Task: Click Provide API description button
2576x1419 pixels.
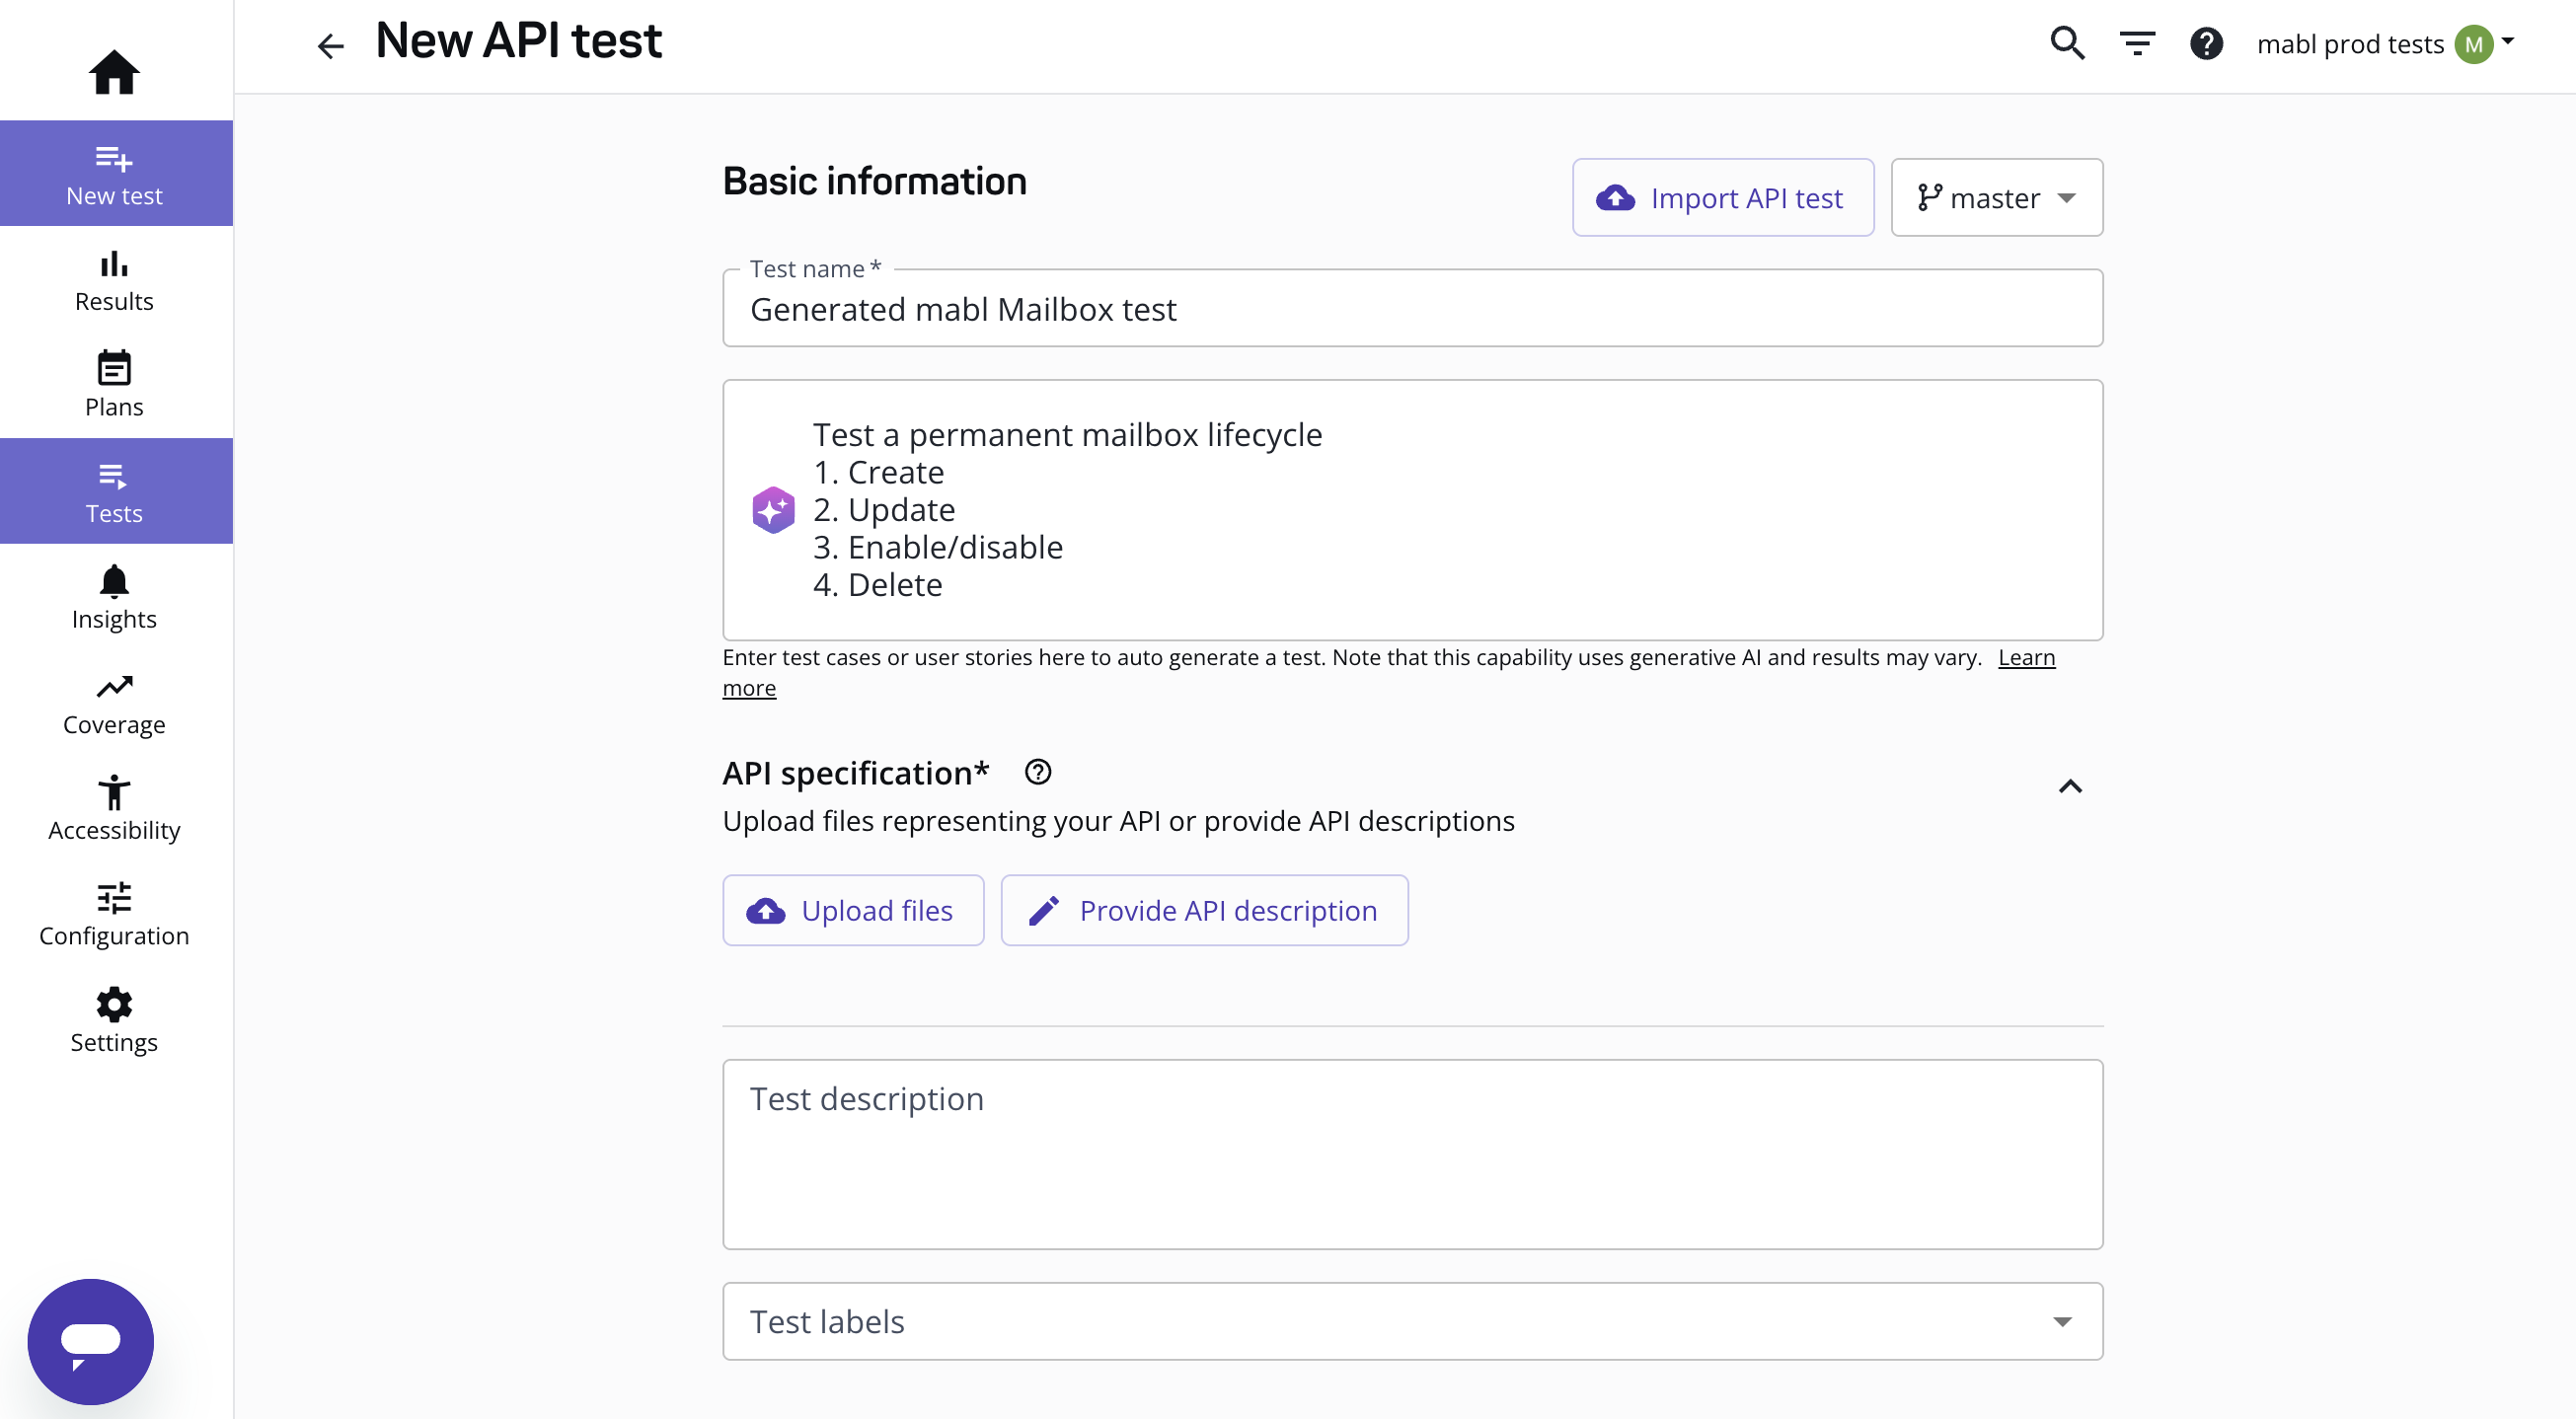Action: 1204,910
